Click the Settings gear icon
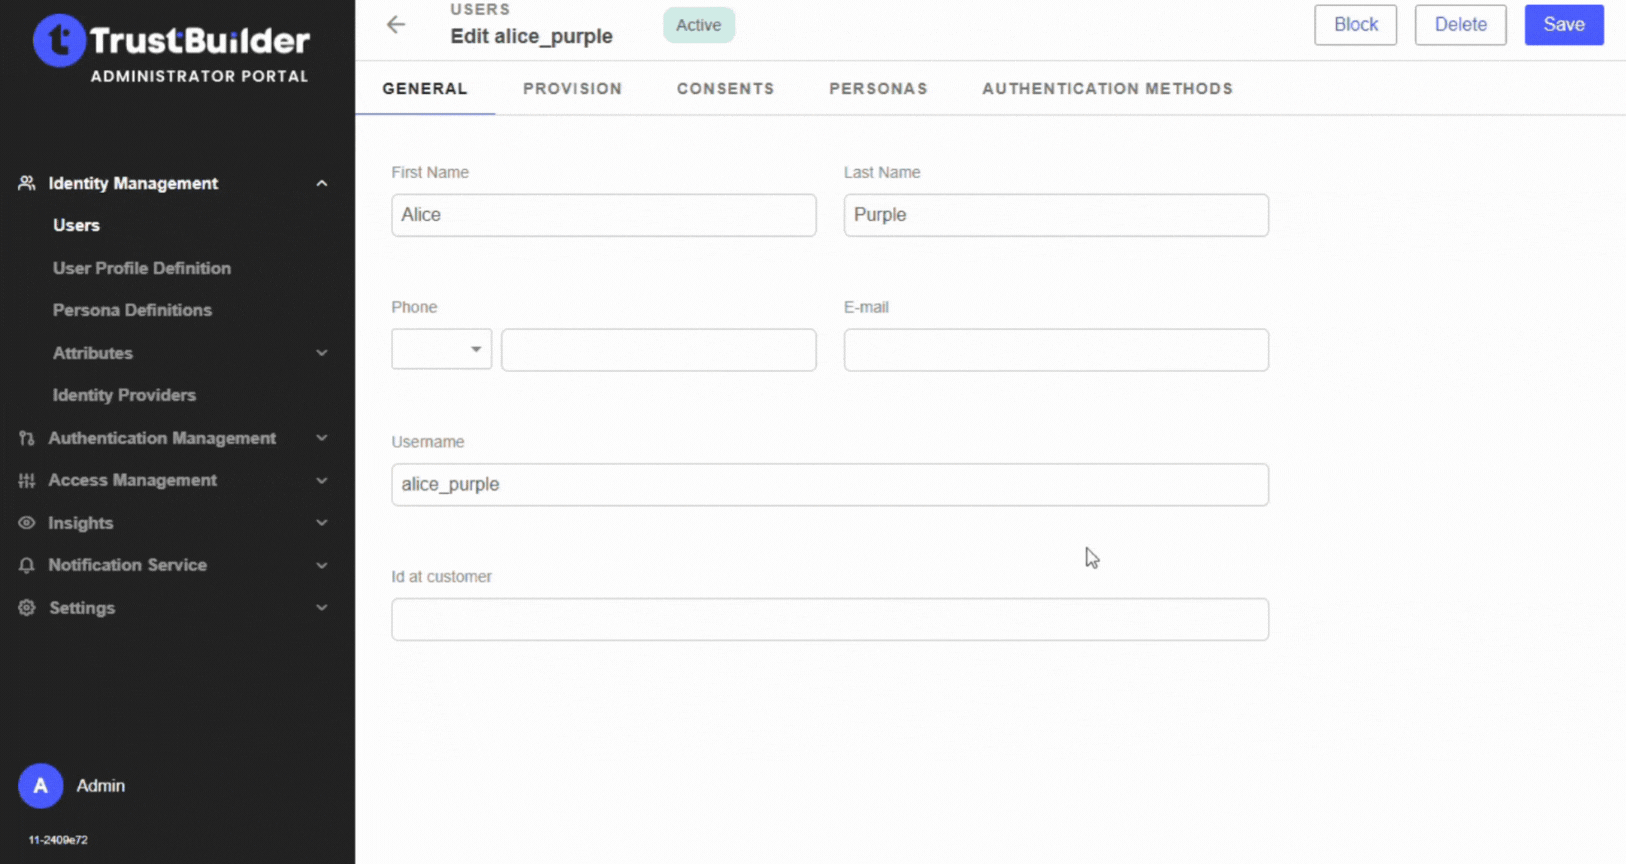The image size is (1626, 864). [27, 608]
